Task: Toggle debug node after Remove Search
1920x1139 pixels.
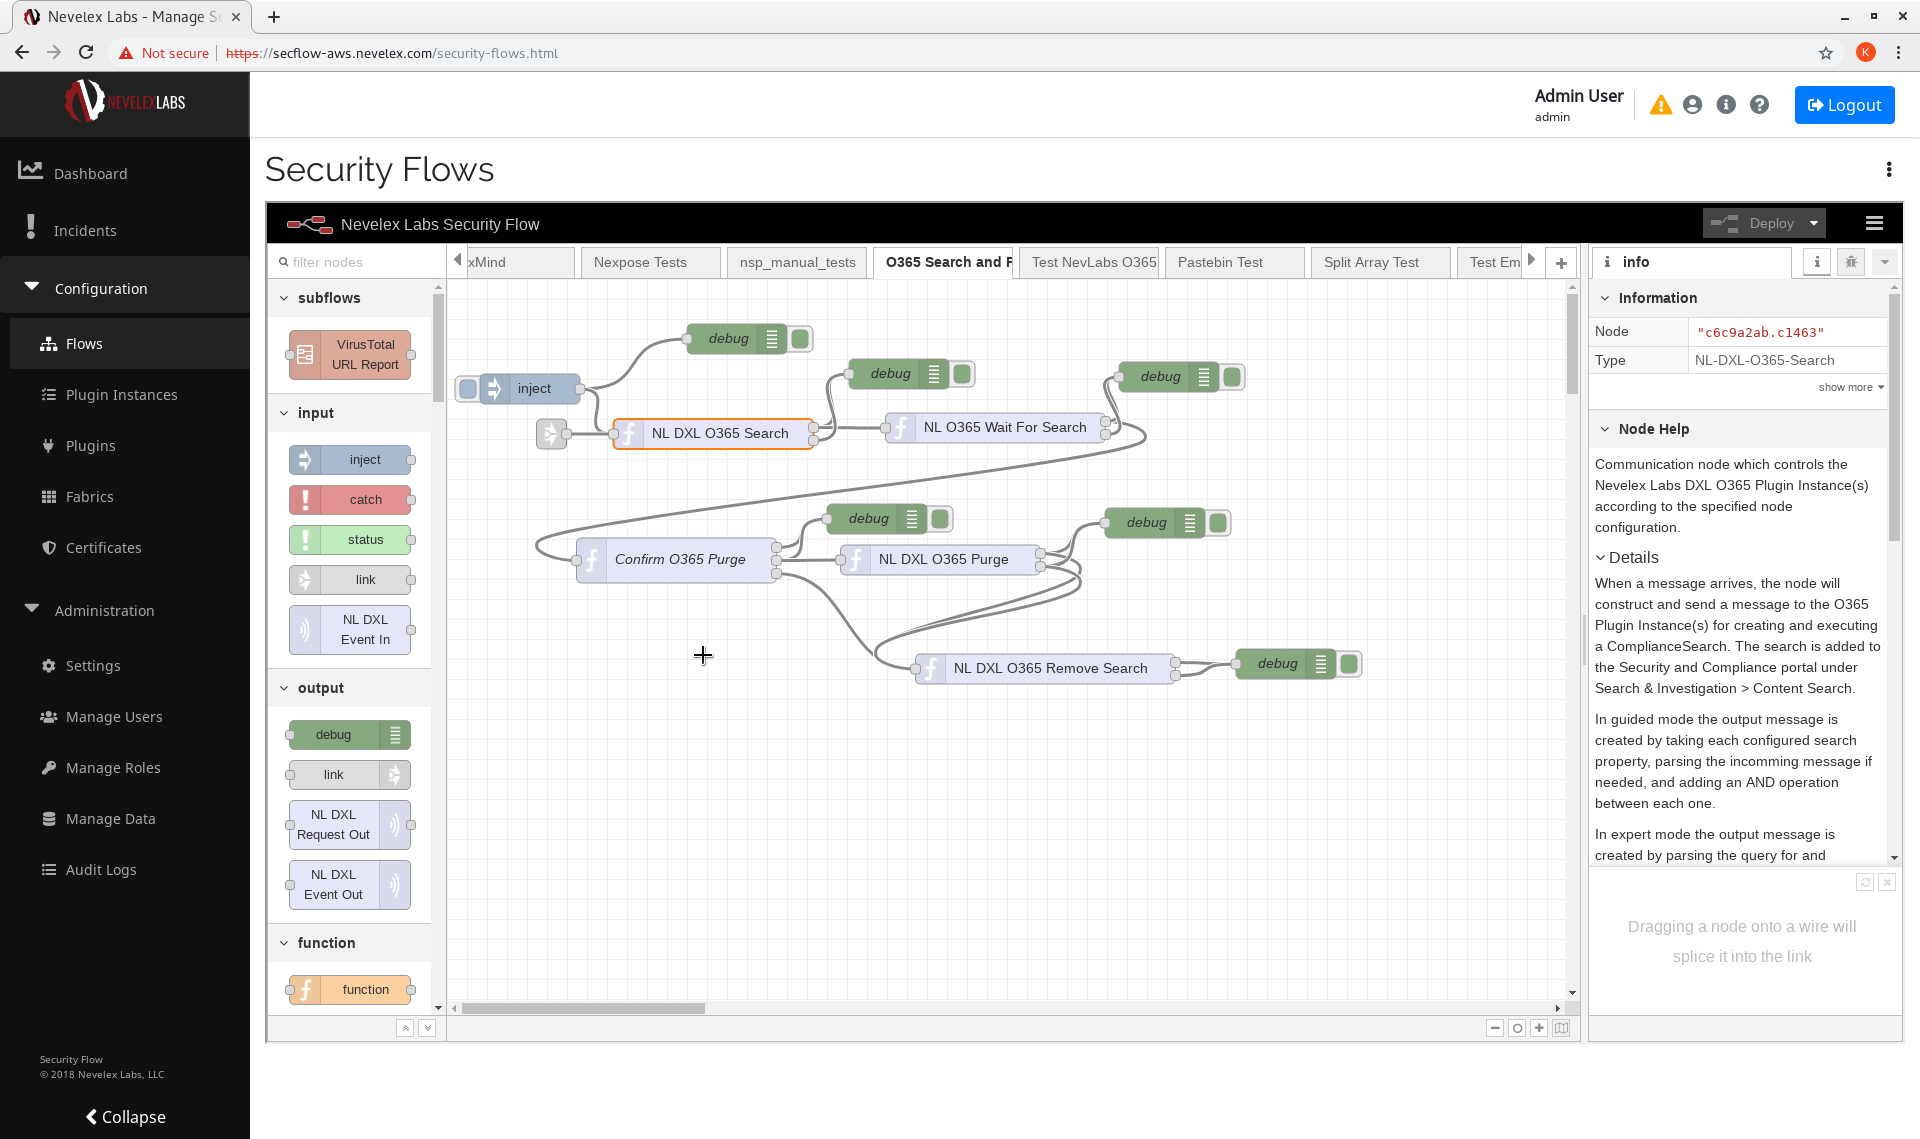Action: click(x=1349, y=664)
